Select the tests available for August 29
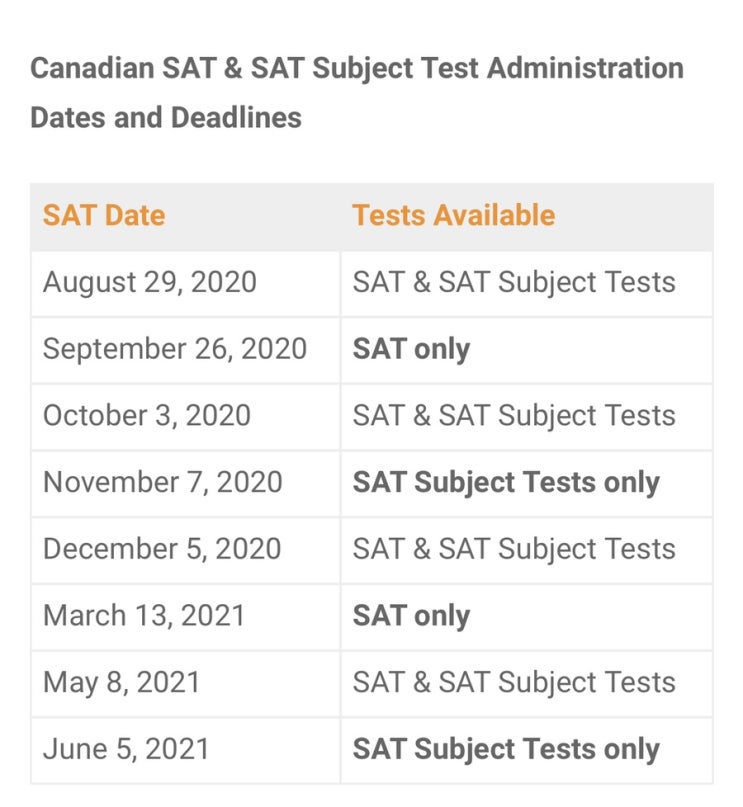Screen dimensions: 743x807 [514, 283]
